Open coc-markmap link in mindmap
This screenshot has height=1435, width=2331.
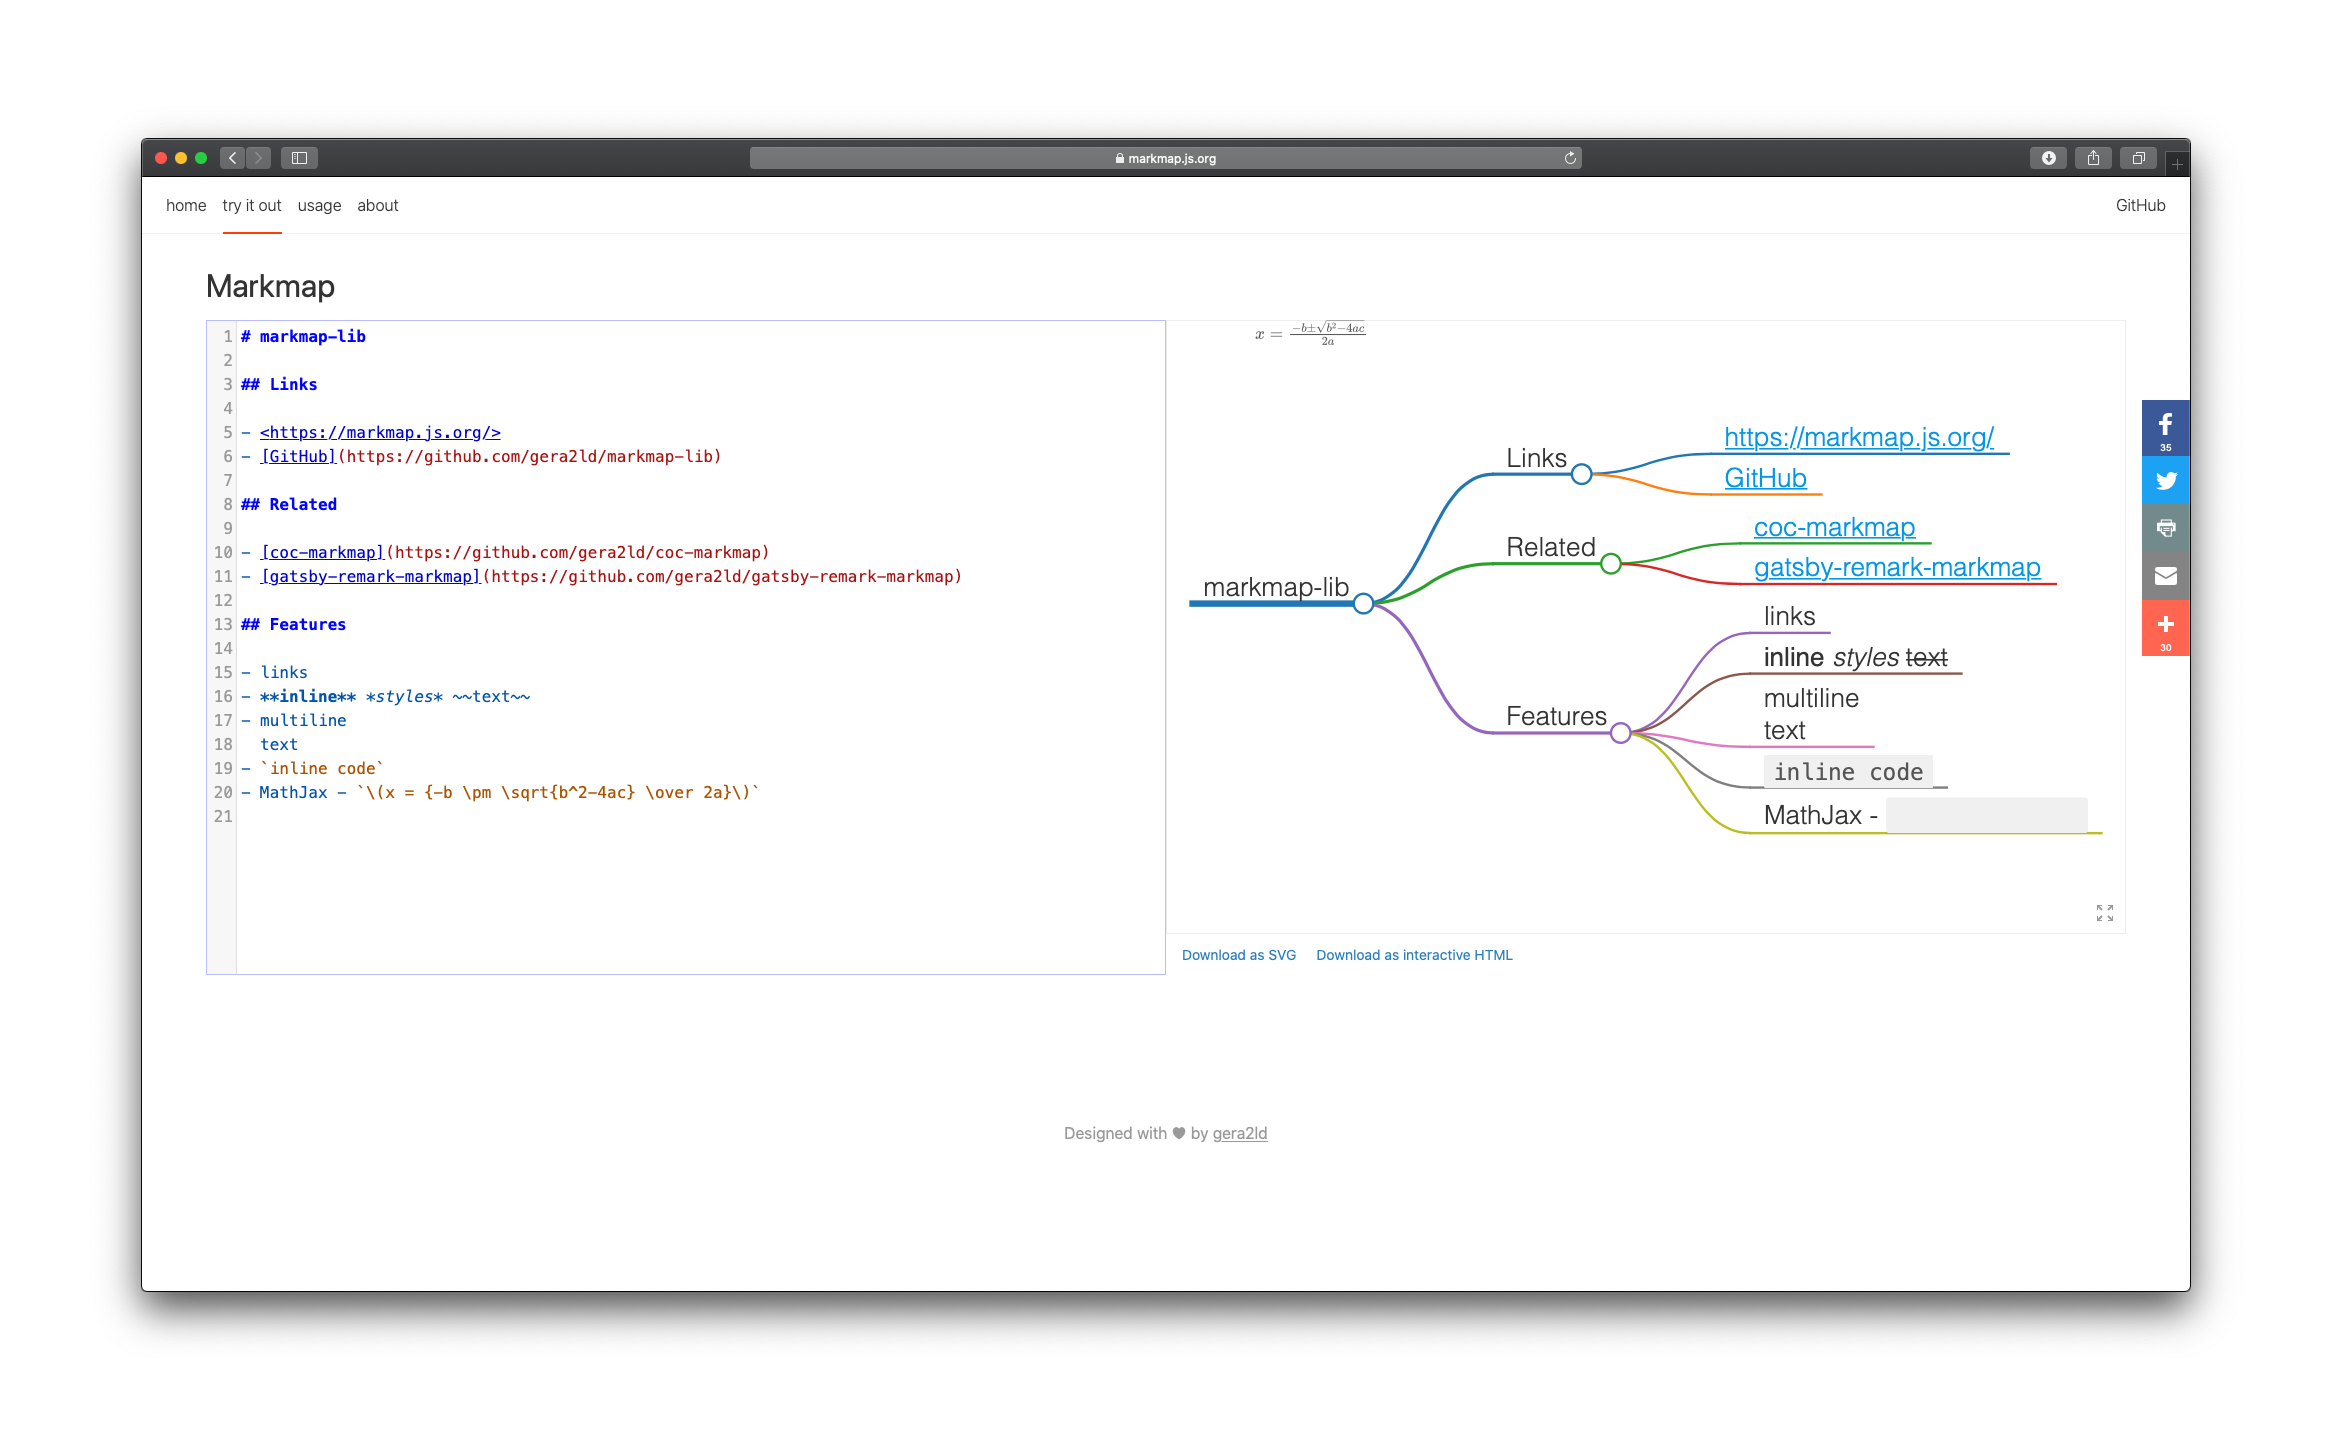(1834, 527)
